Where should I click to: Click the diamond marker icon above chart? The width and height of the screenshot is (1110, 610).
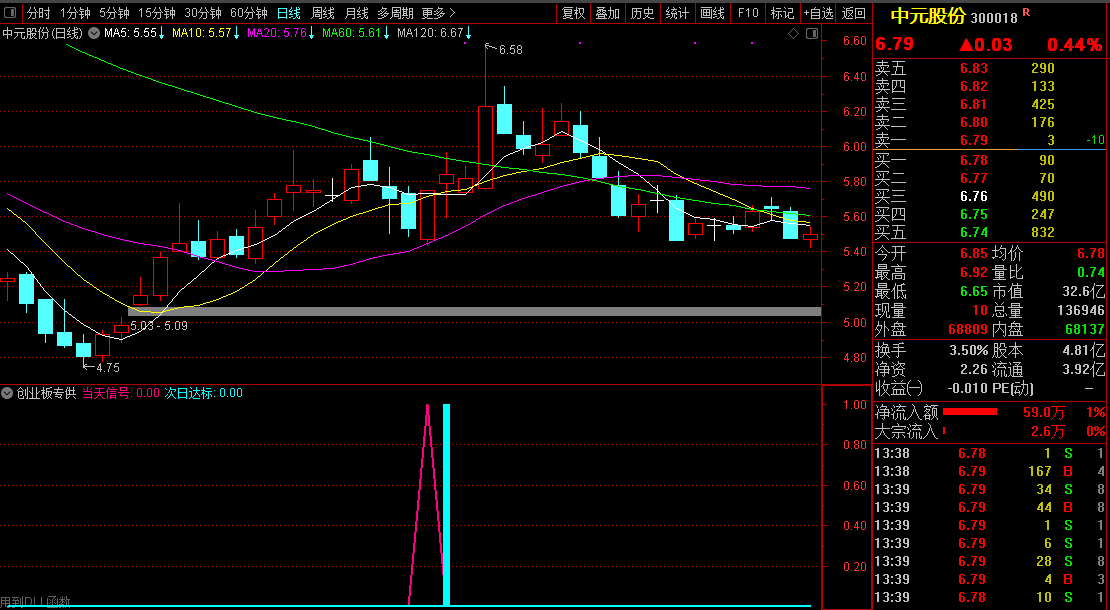click(793, 33)
